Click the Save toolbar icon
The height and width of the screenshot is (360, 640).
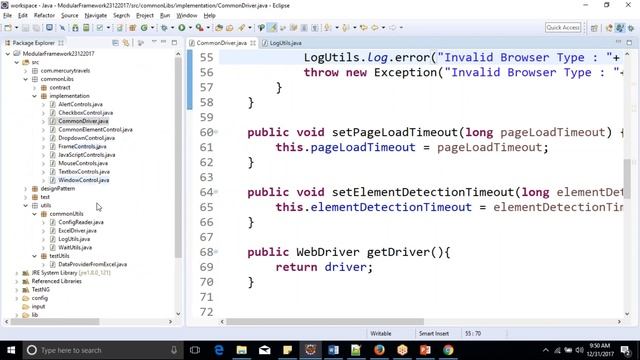coord(25,28)
